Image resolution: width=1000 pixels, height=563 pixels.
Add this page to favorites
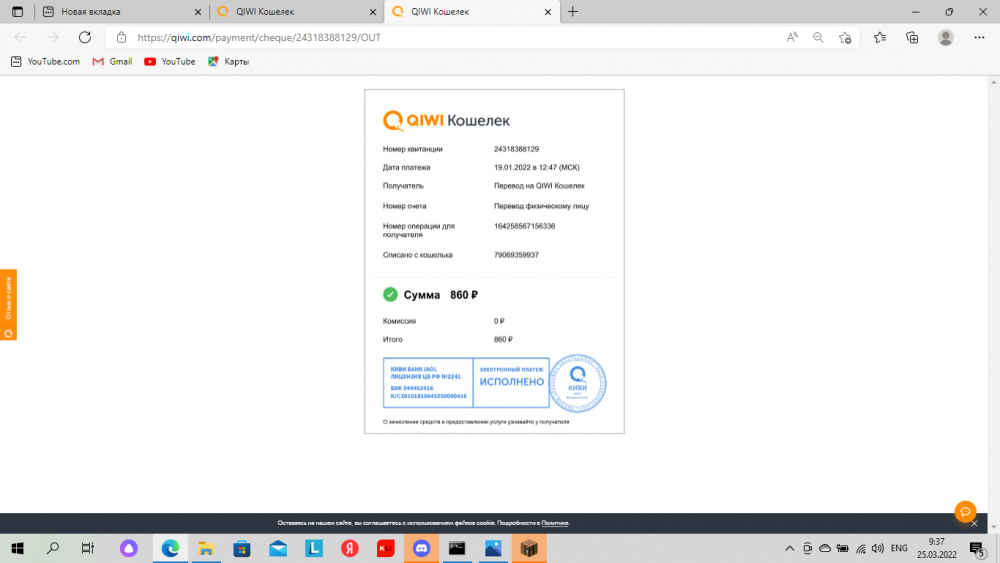pyautogui.click(x=846, y=38)
